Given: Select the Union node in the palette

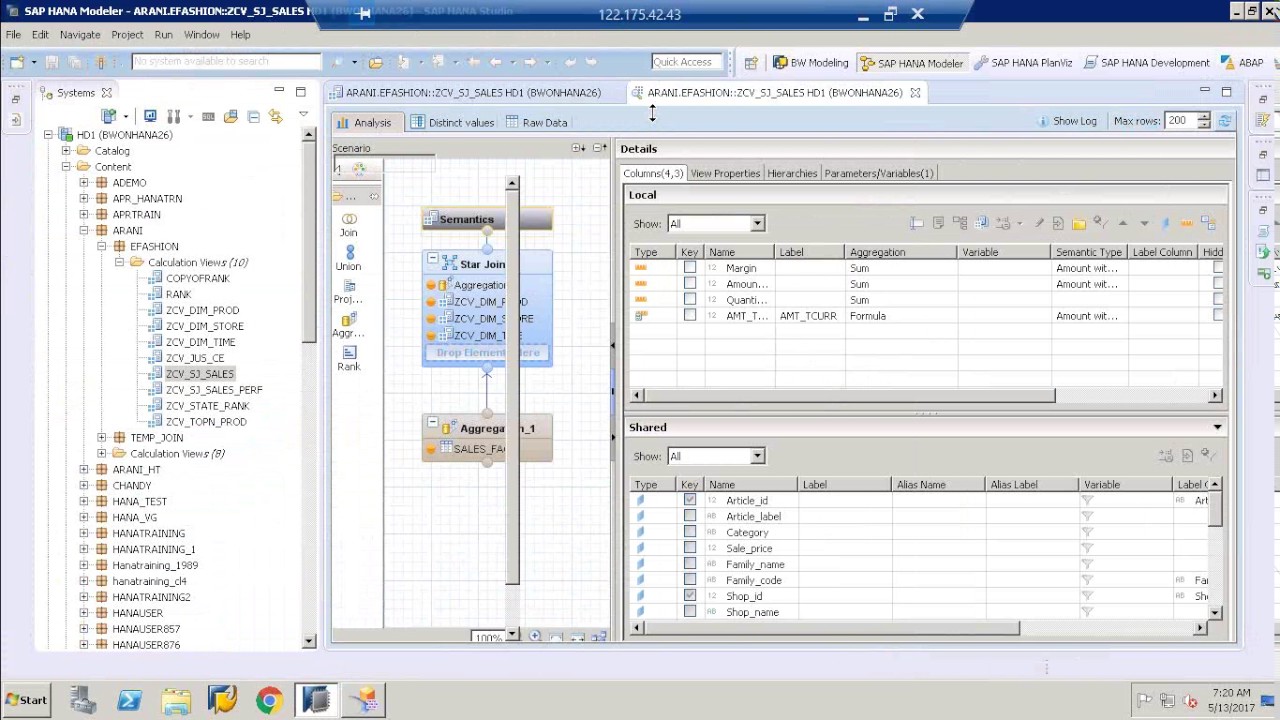Looking at the screenshot, I should (x=349, y=259).
